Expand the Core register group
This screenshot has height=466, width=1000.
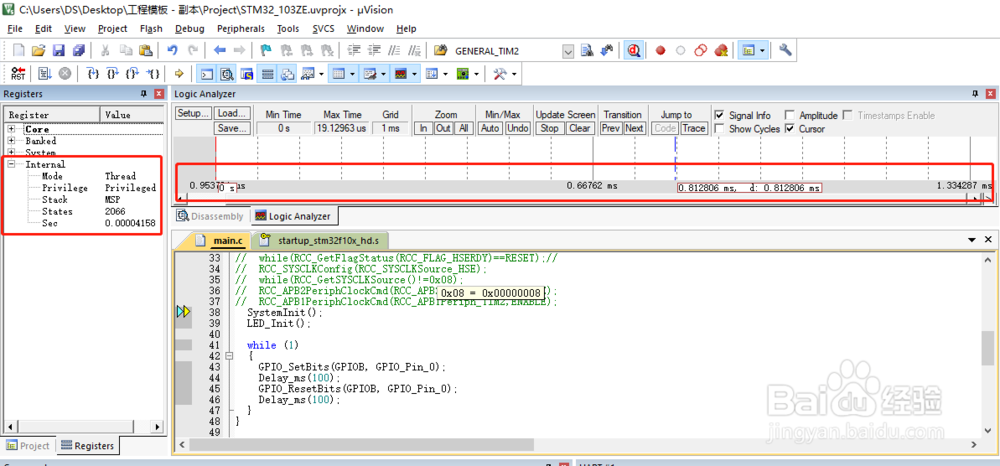(x=11, y=129)
